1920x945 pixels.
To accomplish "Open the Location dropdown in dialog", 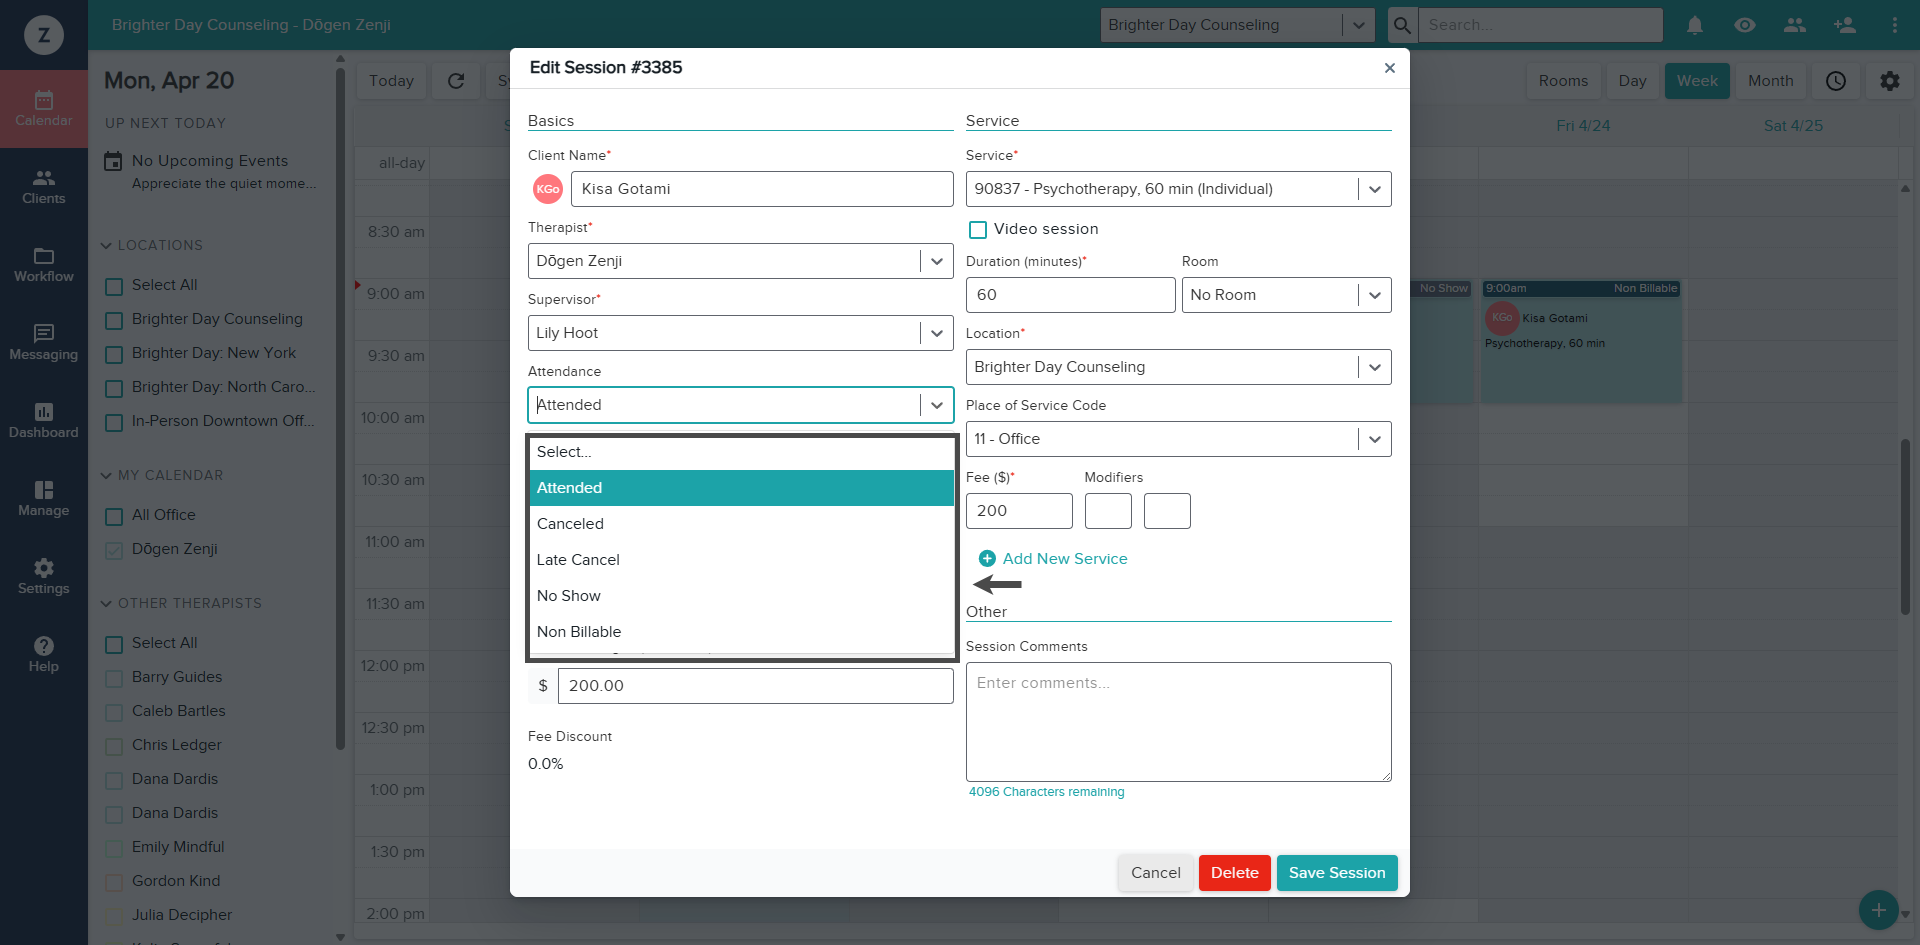I will pos(1178,367).
